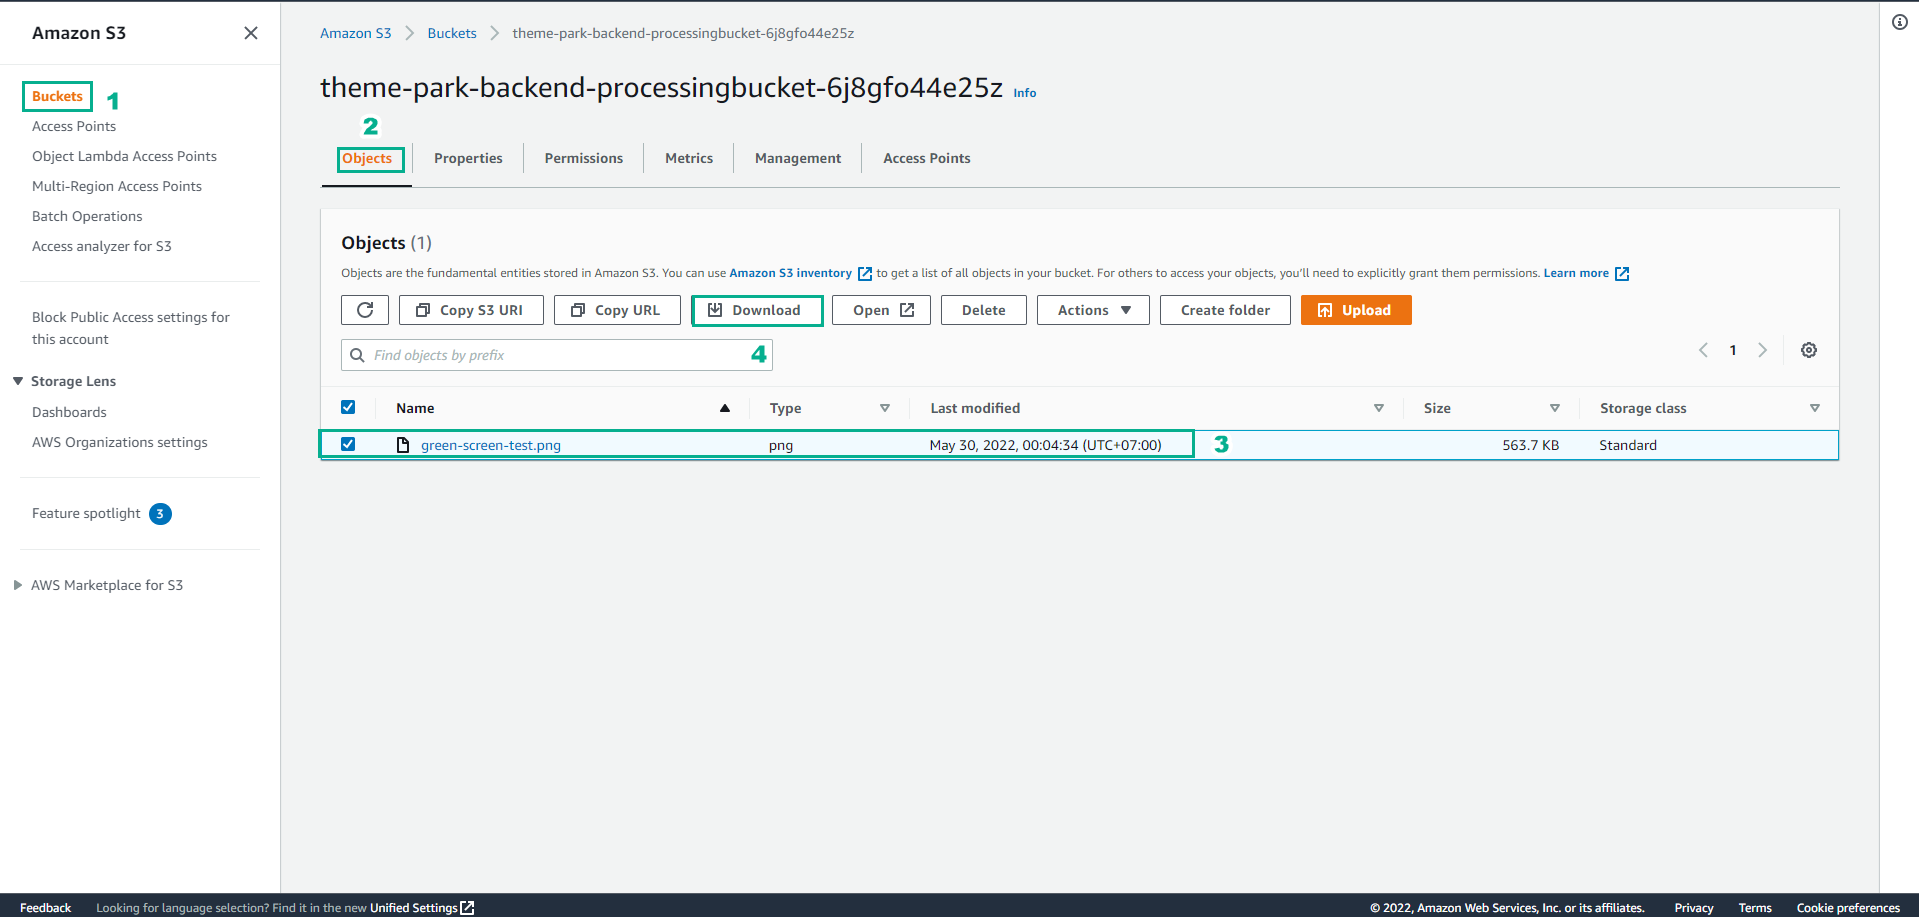Go to the next objects page
Viewport: 1919px width, 917px height.
tap(1763, 350)
